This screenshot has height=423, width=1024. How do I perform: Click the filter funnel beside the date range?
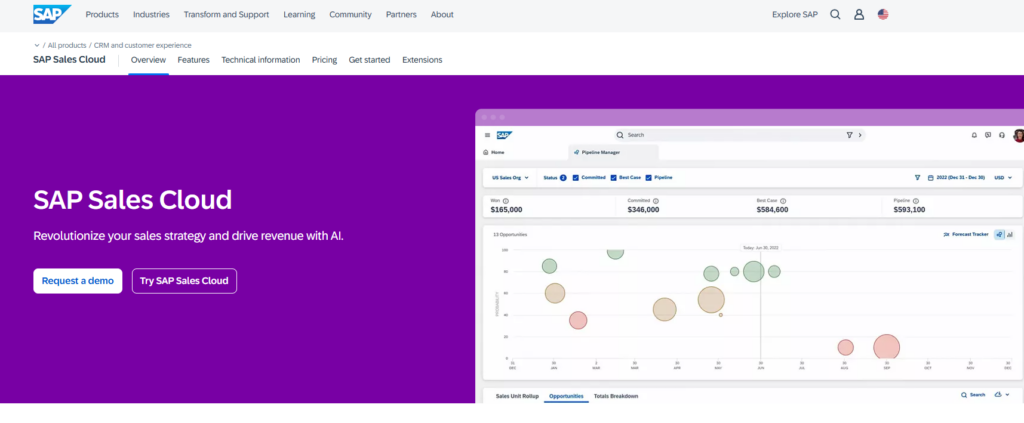pos(918,178)
